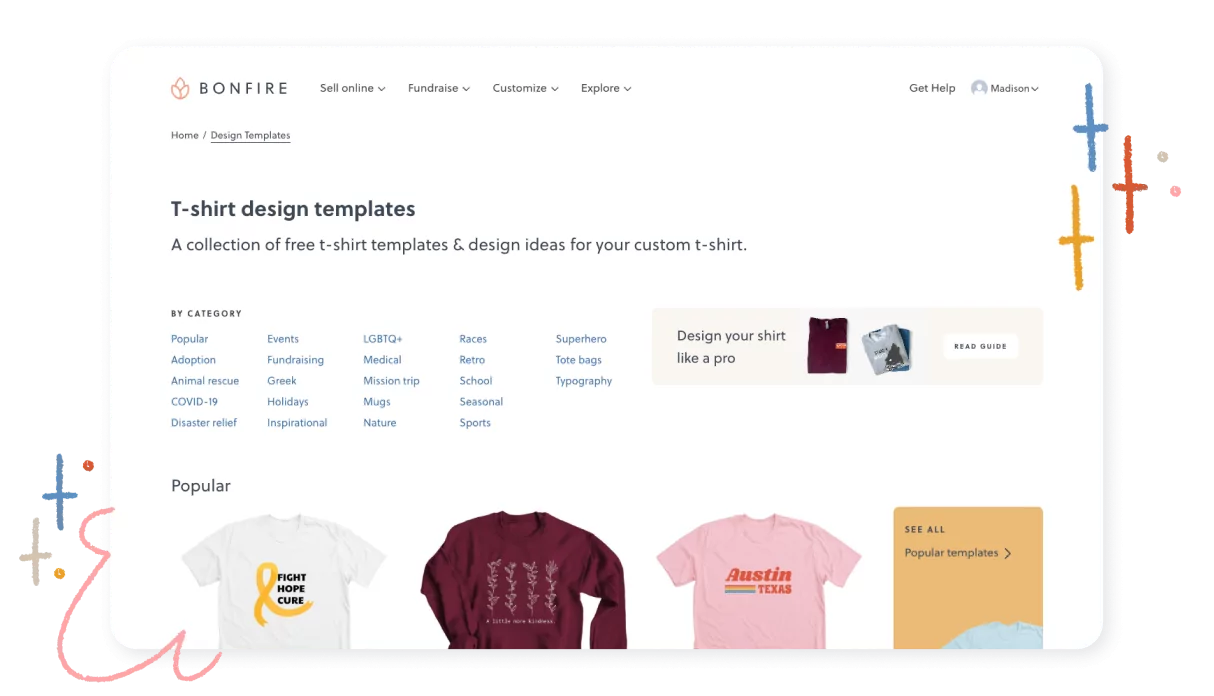The height and width of the screenshot is (696, 1214).
Task: Click the folded gray shirts image in banner
Action: 886,349
